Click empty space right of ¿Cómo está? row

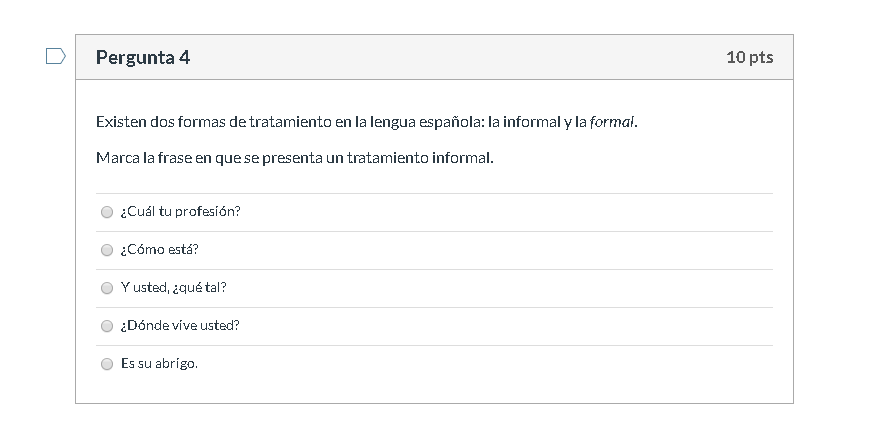click(x=500, y=250)
